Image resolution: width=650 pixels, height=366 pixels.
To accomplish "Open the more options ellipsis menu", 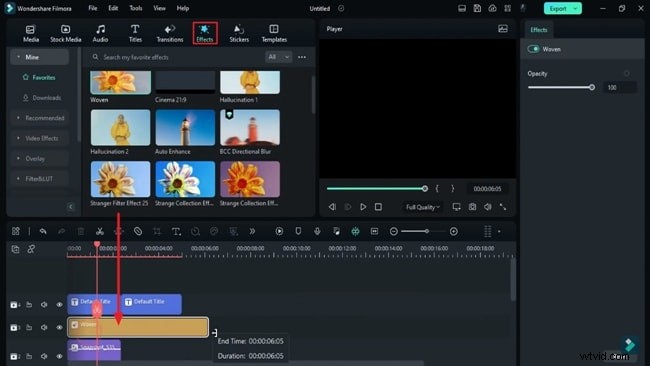I will pyautogui.click(x=302, y=57).
